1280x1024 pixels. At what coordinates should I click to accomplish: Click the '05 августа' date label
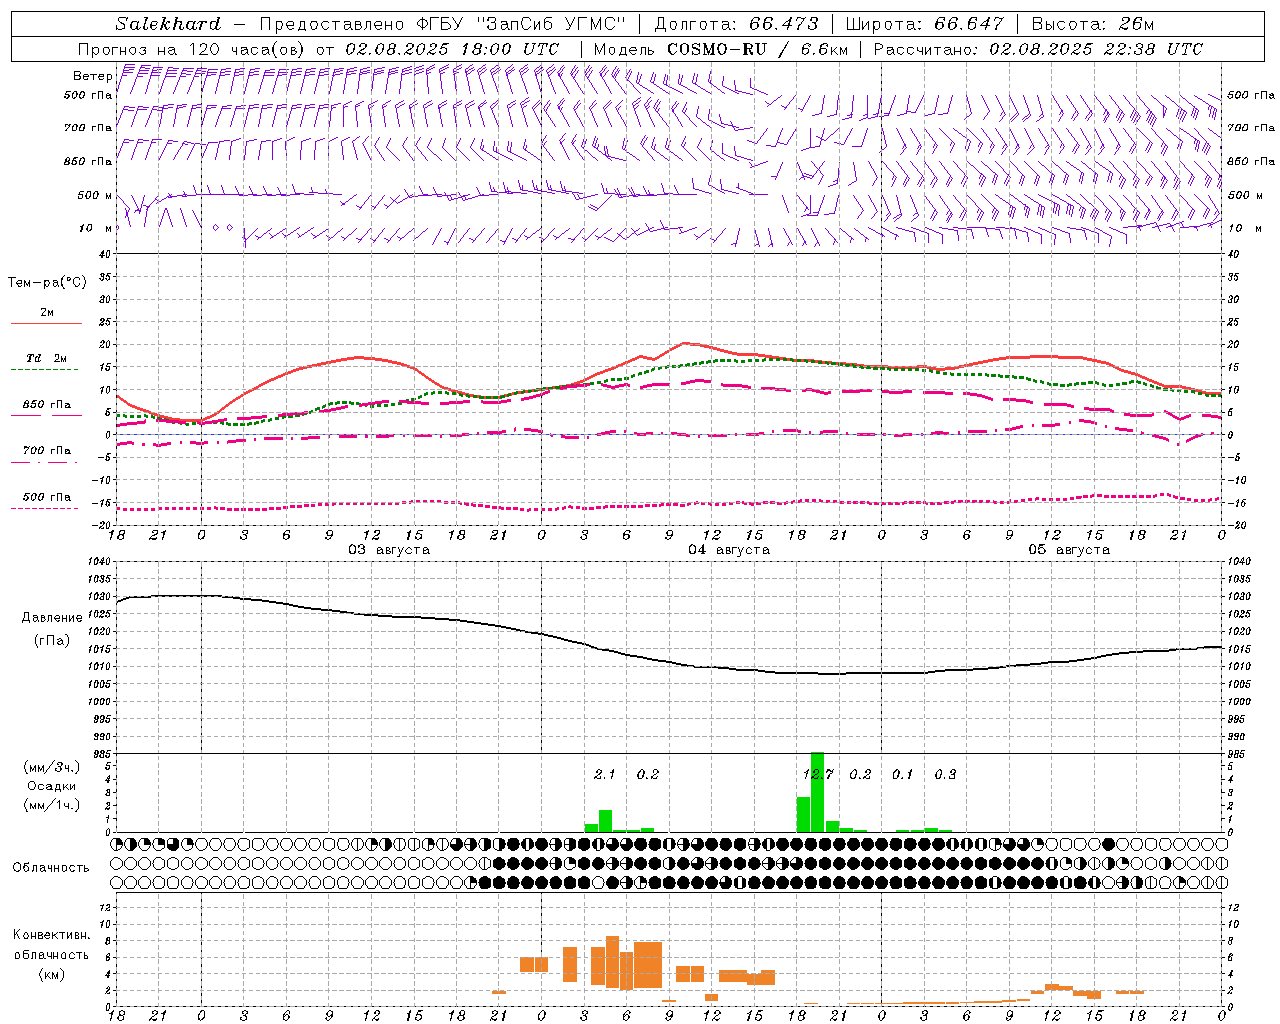tap(1069, 550)
